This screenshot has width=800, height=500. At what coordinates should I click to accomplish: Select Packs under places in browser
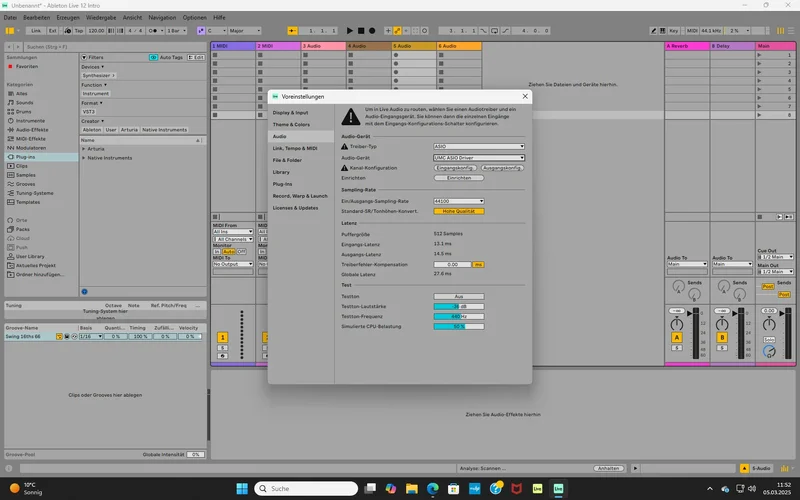coord(23,229)
